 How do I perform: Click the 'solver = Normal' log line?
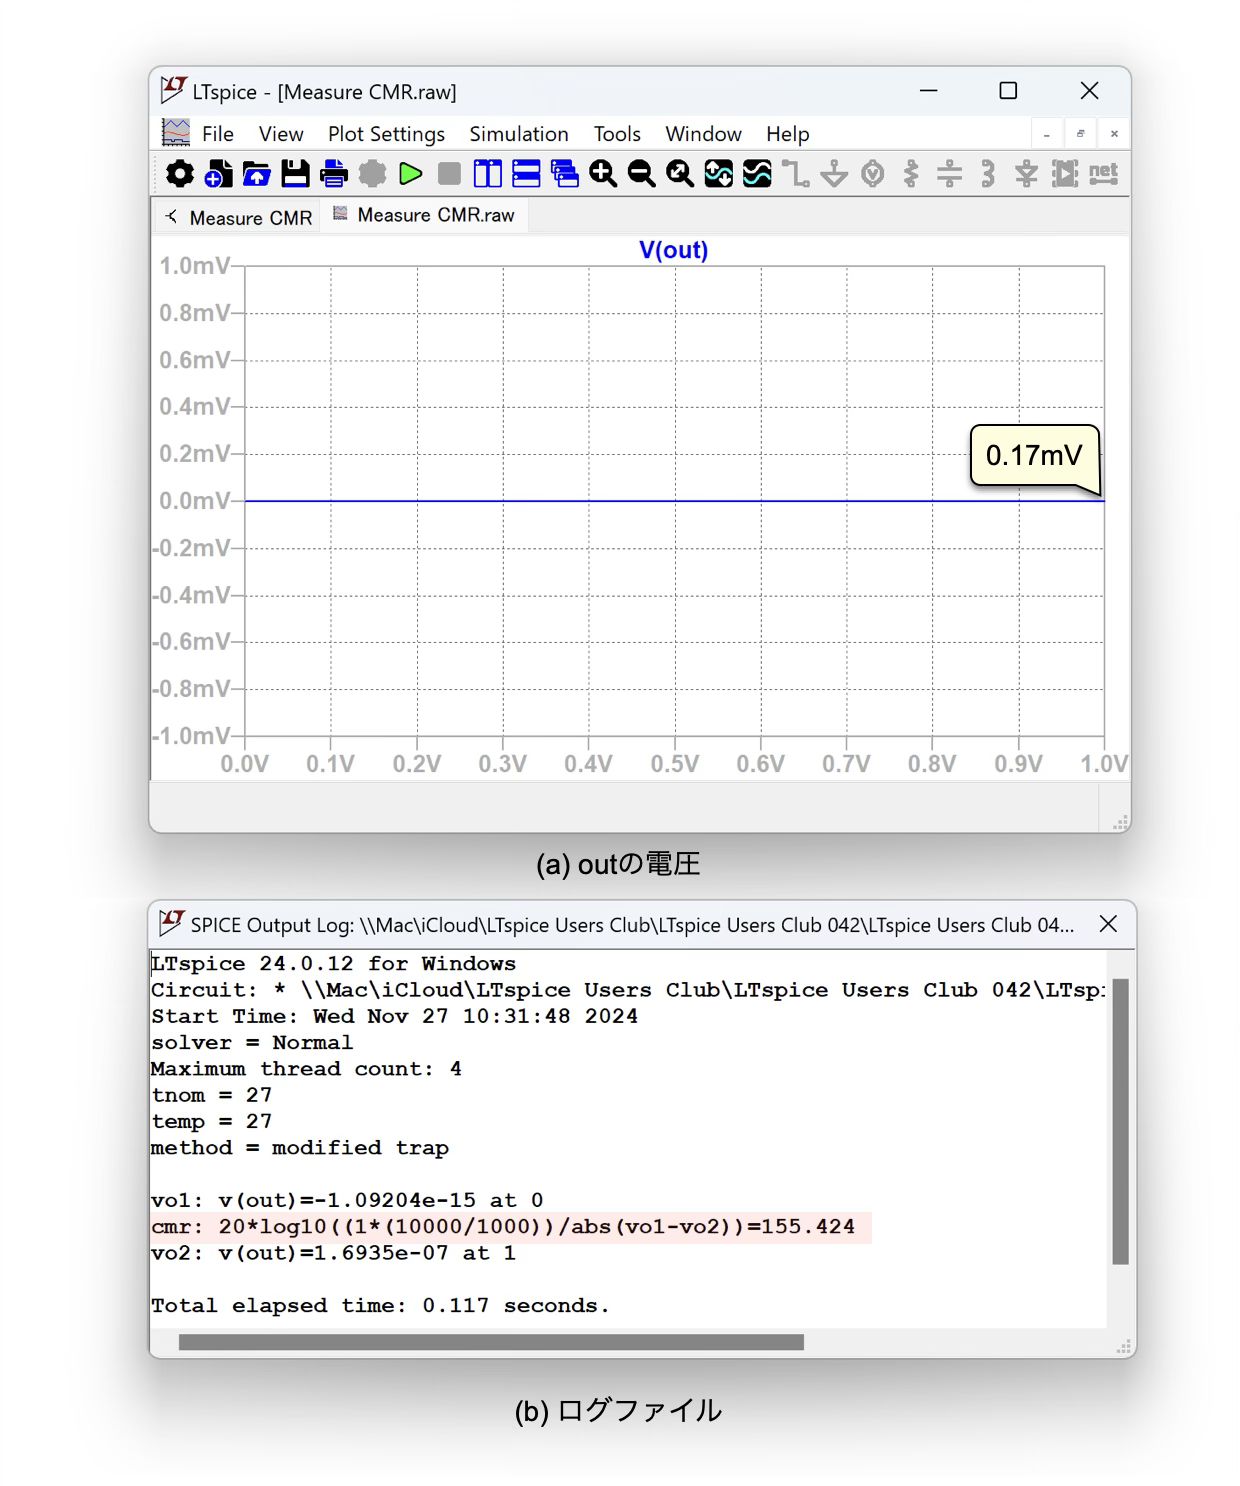(252, 1042)
